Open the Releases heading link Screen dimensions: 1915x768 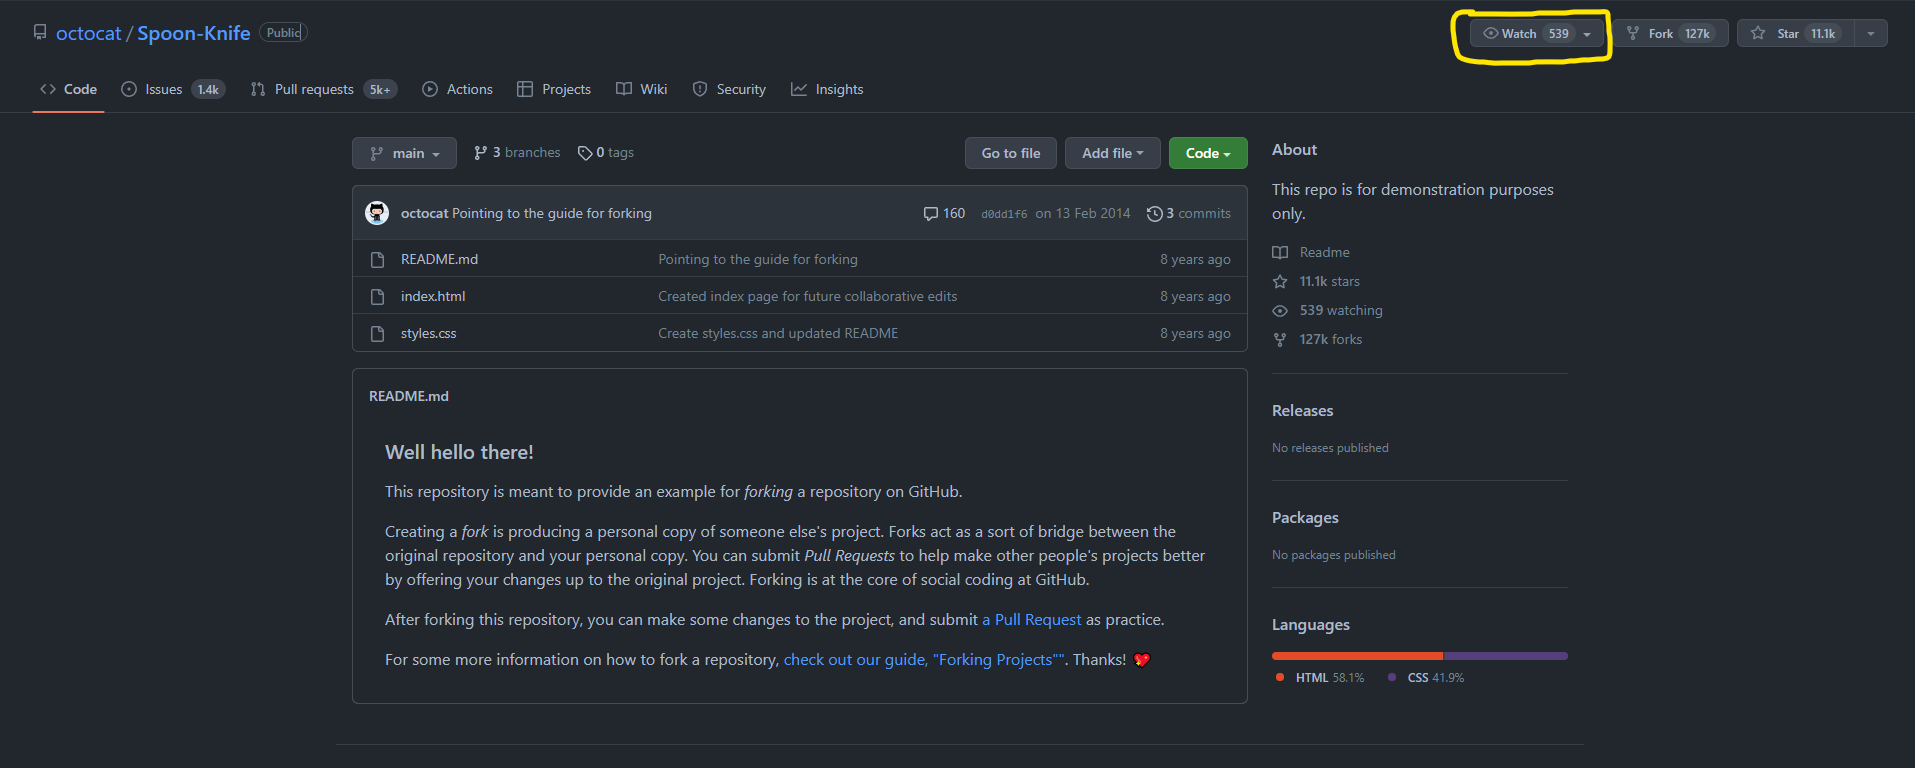coord(1302,410)
